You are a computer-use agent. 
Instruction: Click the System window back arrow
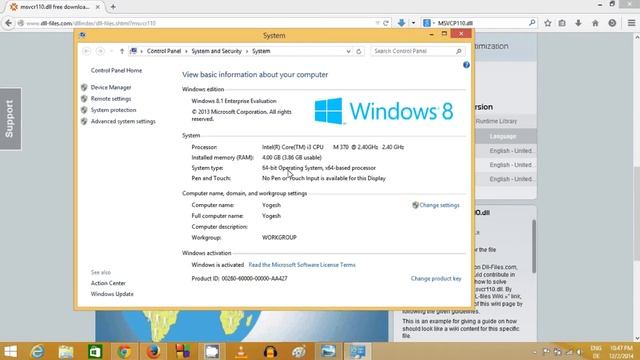click(87, 51)
